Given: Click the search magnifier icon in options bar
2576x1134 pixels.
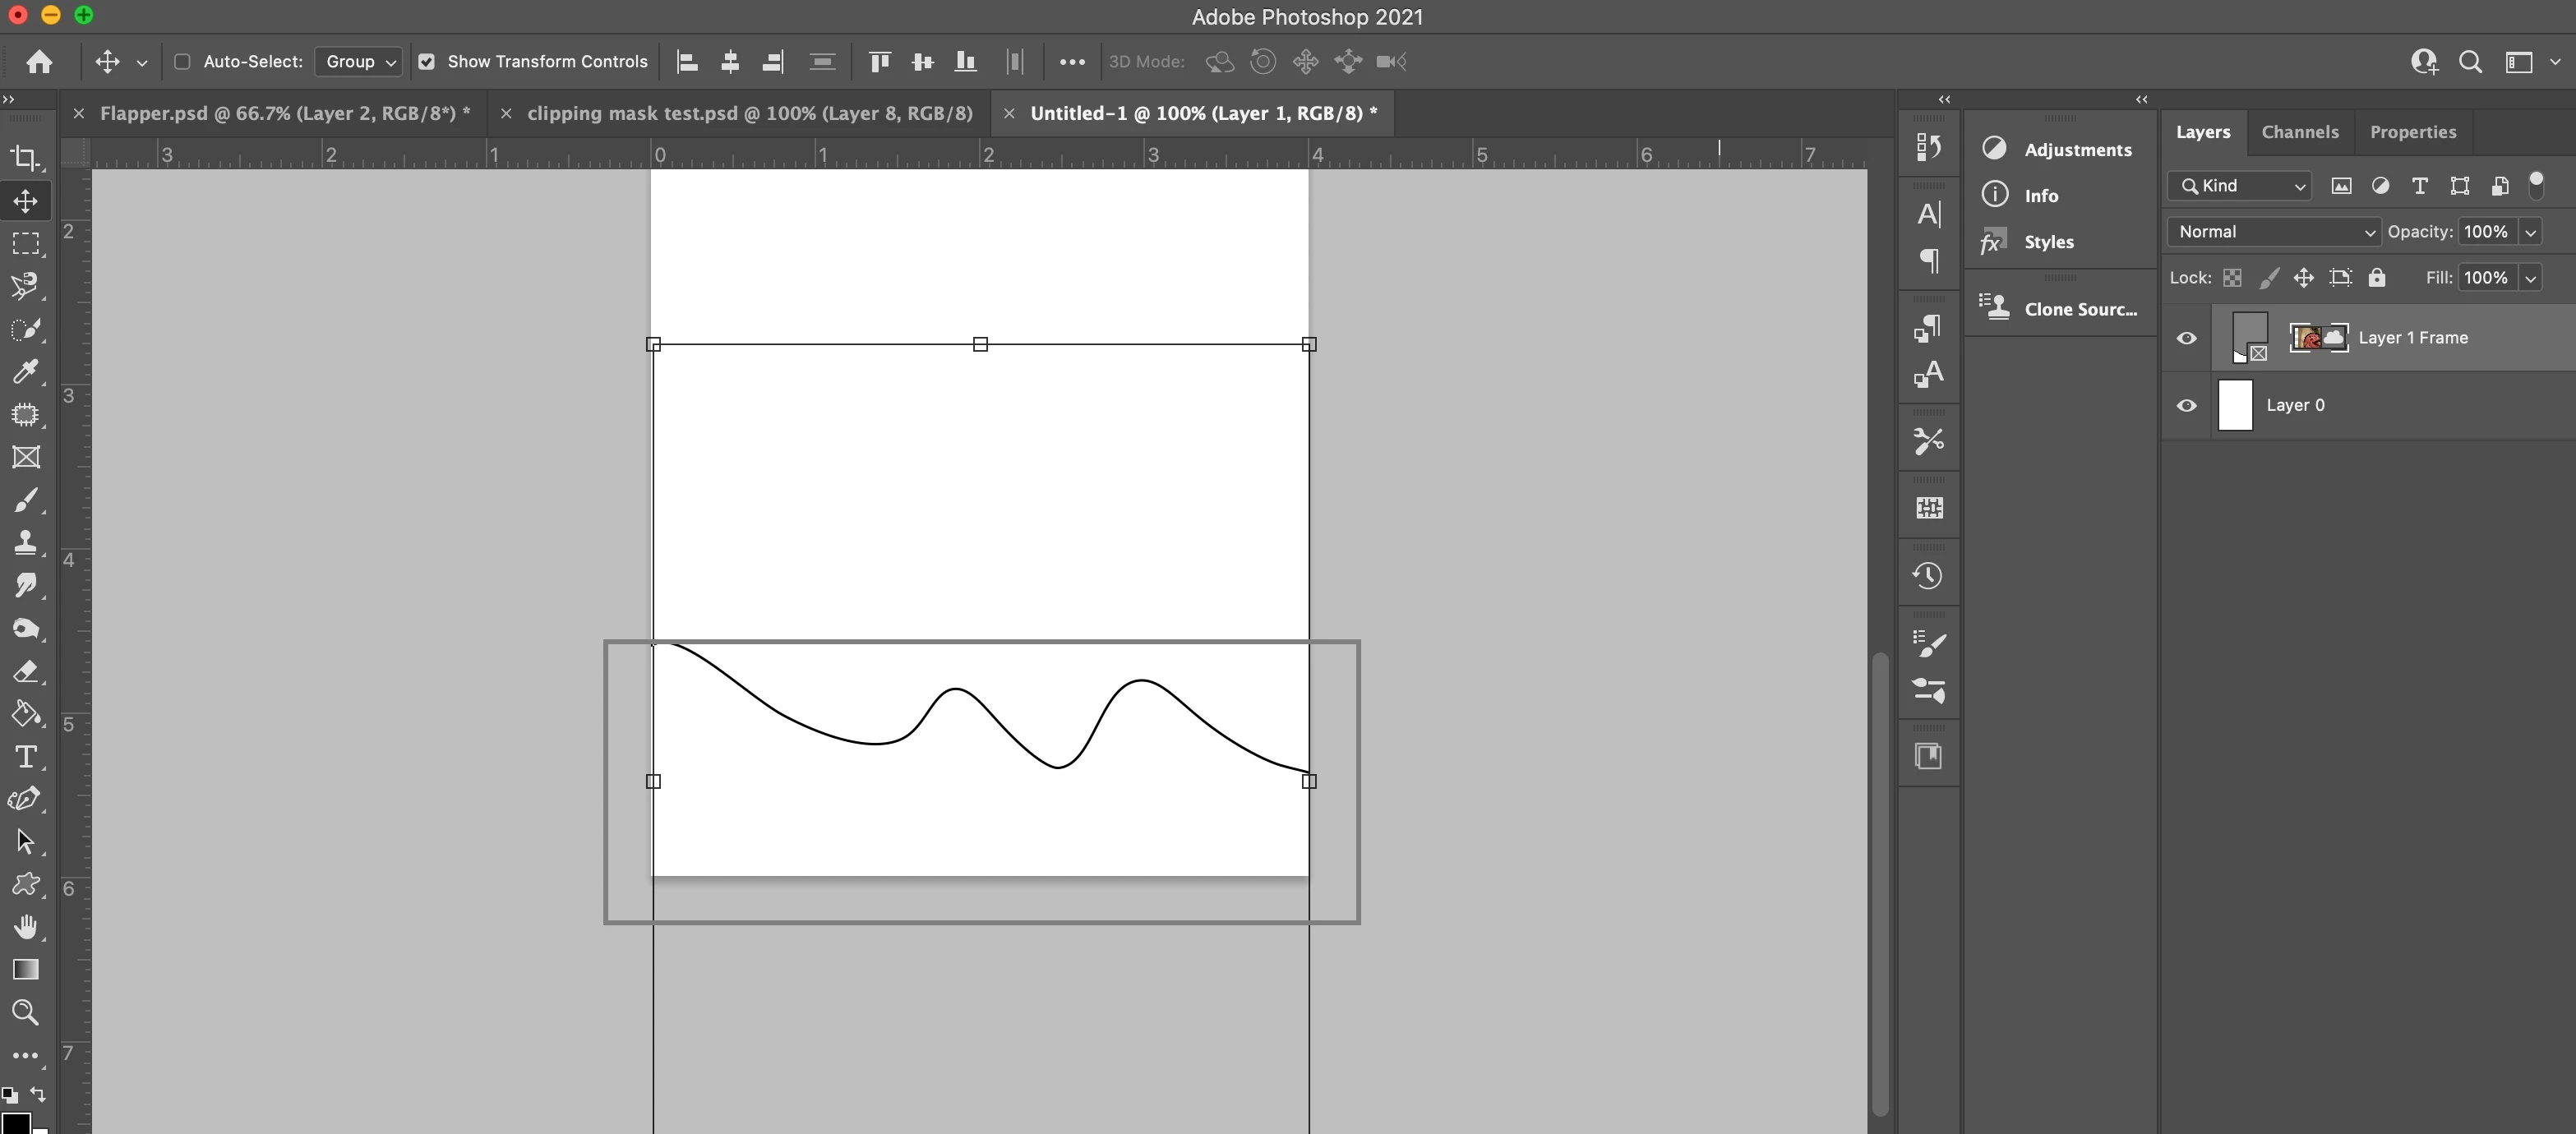Looking at the screenshot, I should coord(2470,62).
